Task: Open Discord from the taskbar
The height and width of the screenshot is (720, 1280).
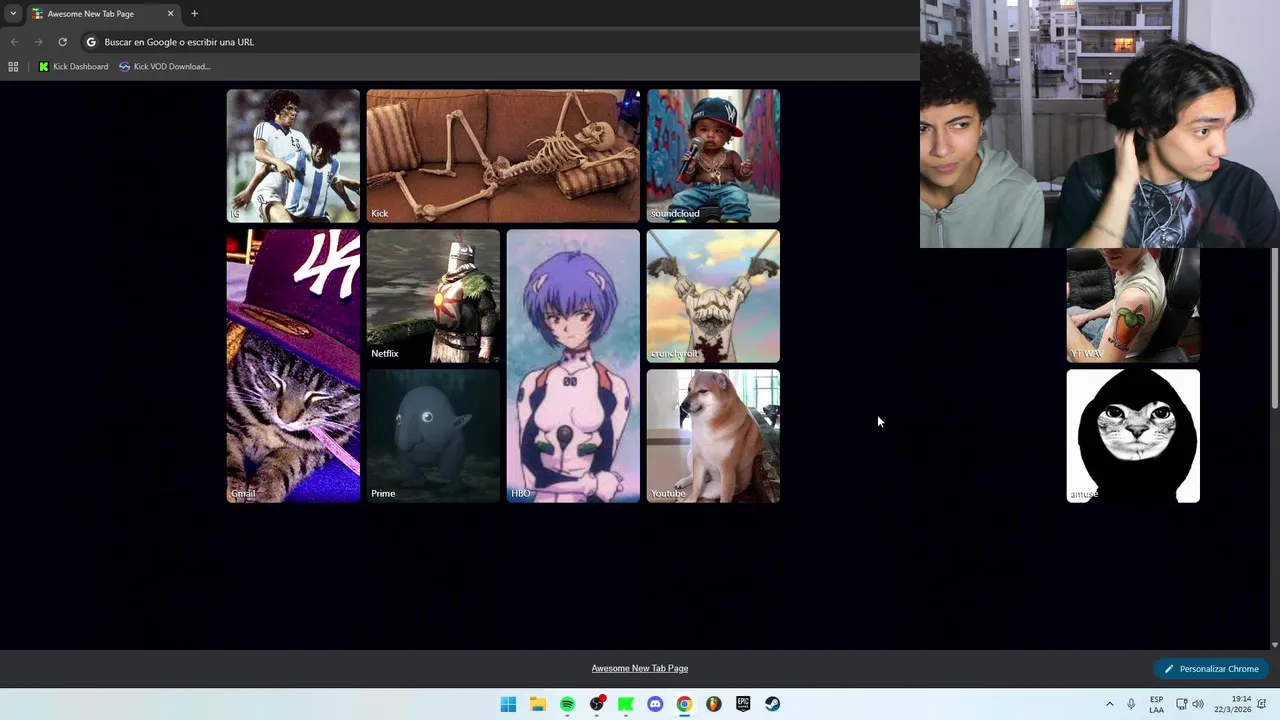Action: coord(655,704)
